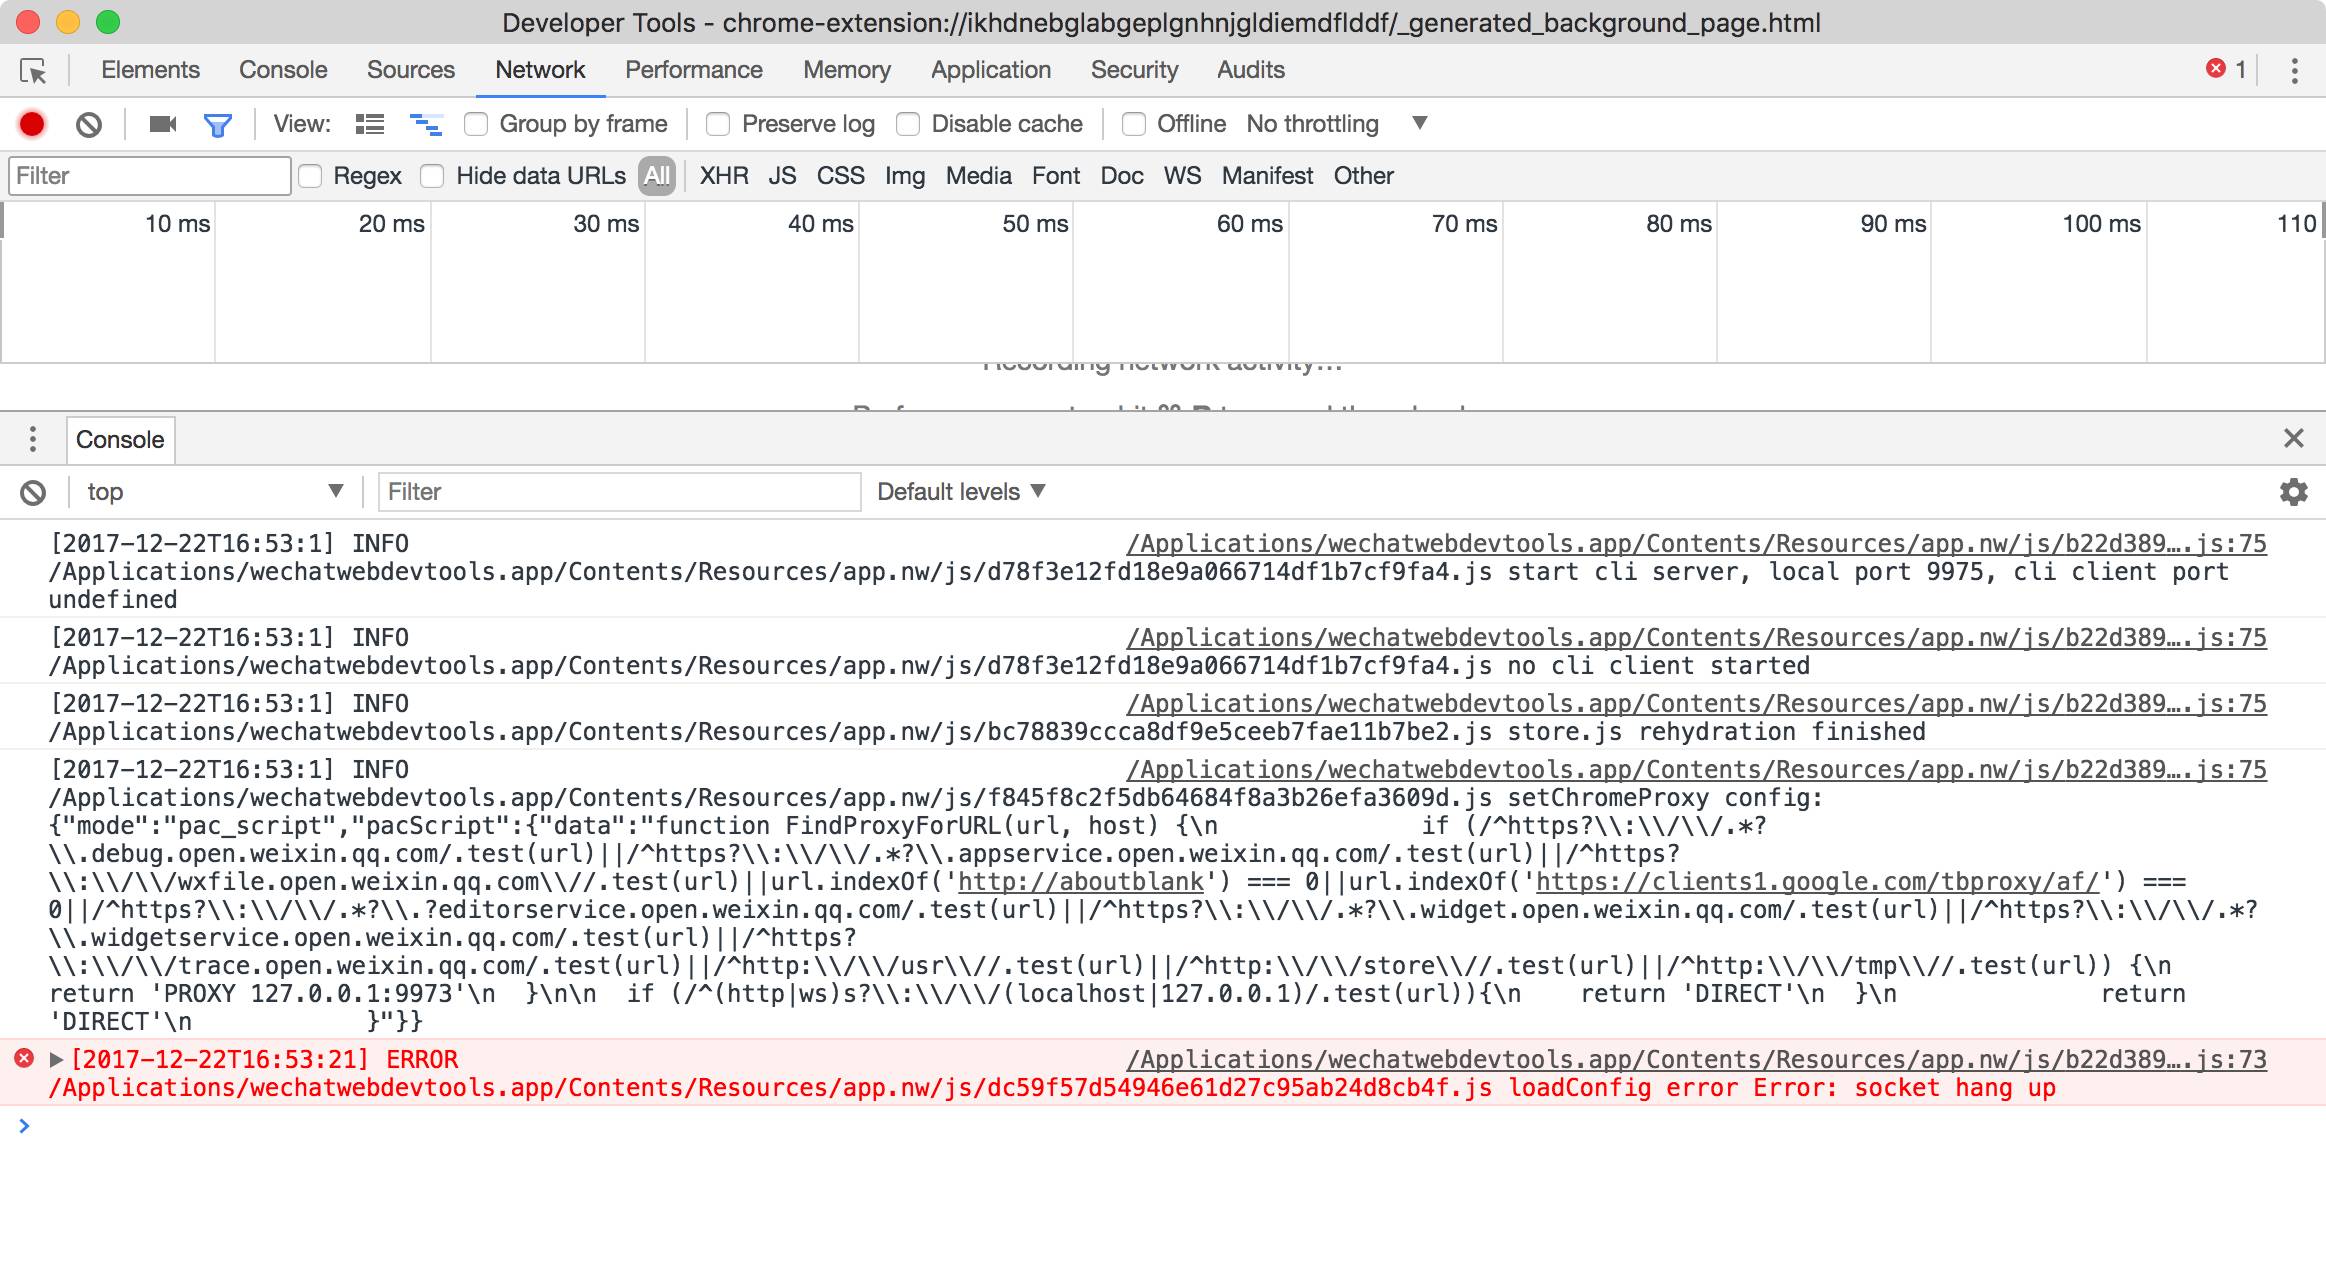
Task: Check the Disable cache option
Action: click(x=908, y=124)
